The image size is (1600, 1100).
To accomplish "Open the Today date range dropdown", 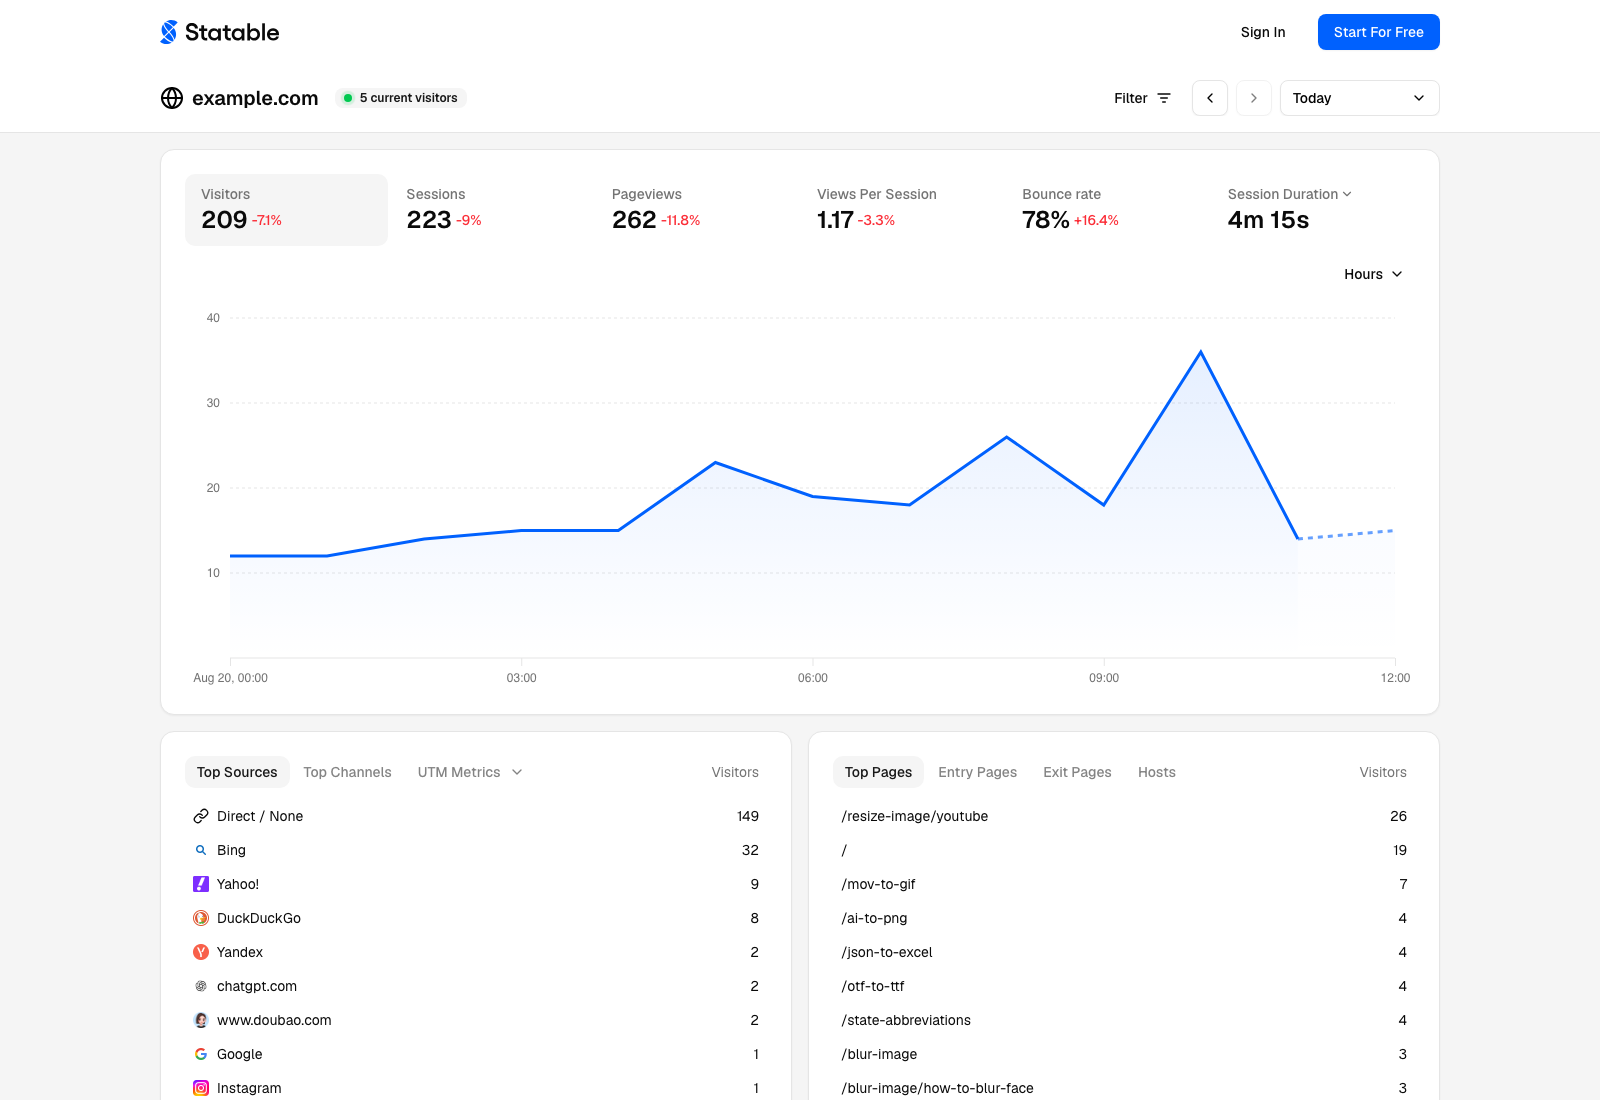I will 1360,98.
